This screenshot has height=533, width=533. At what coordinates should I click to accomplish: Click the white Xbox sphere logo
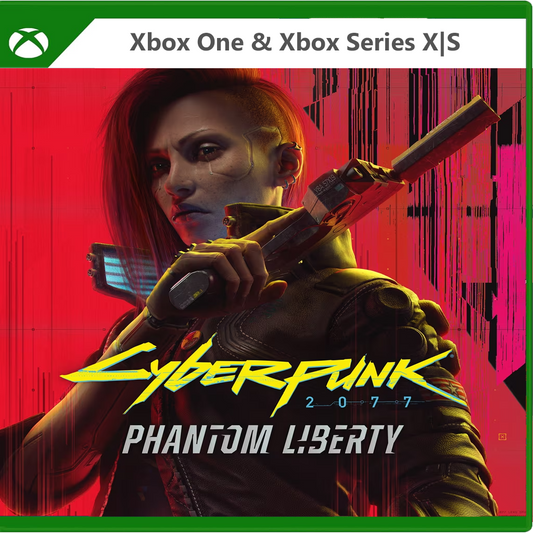tap(29, 43)
